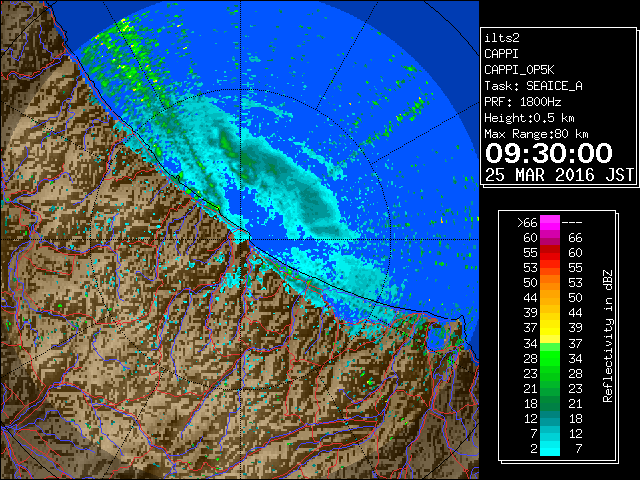Select the "PRF: 1800Hz" line
The image size is (640, 480).
(x=522, y=102)
